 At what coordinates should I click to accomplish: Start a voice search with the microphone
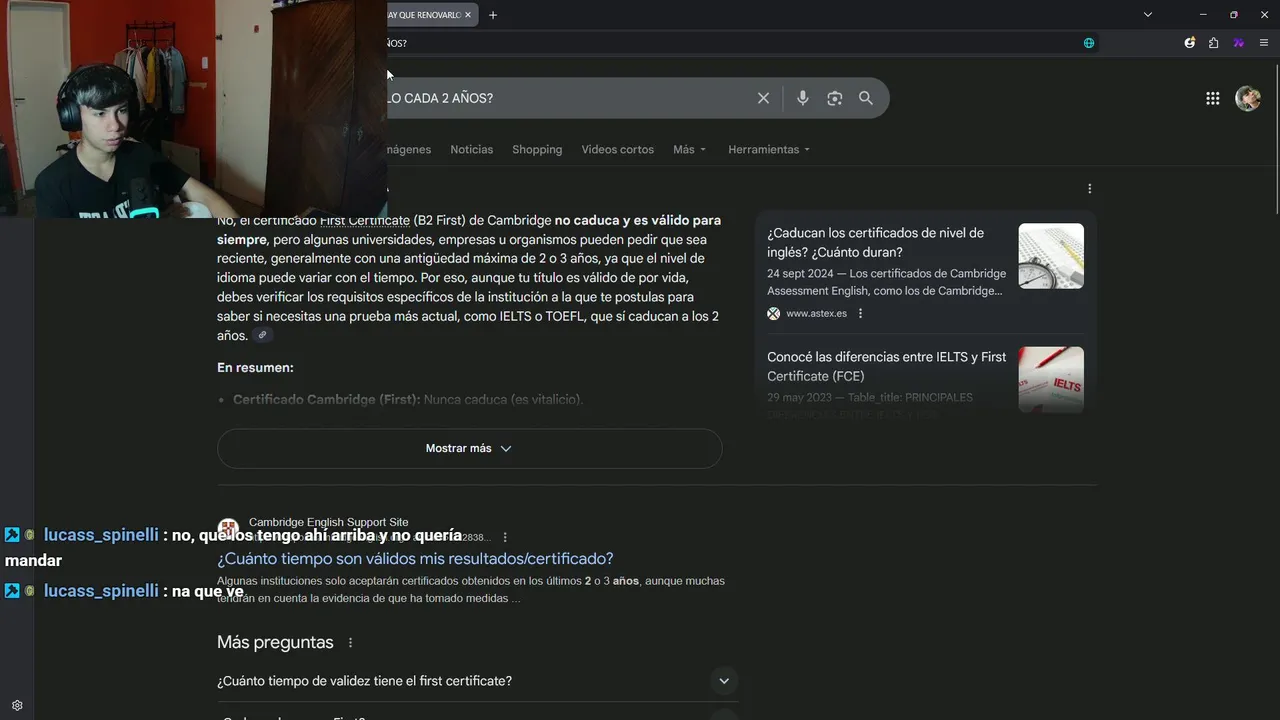[x=802, y=98]
